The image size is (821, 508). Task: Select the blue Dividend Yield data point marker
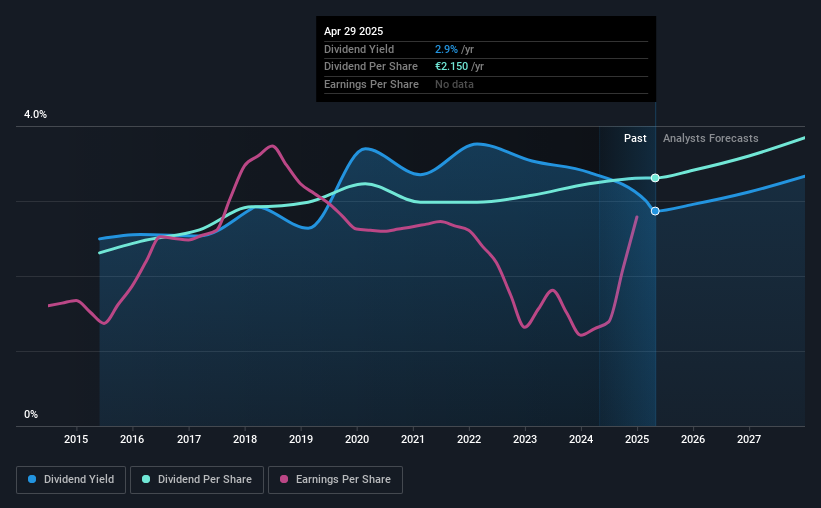click(x=655, y=211)
